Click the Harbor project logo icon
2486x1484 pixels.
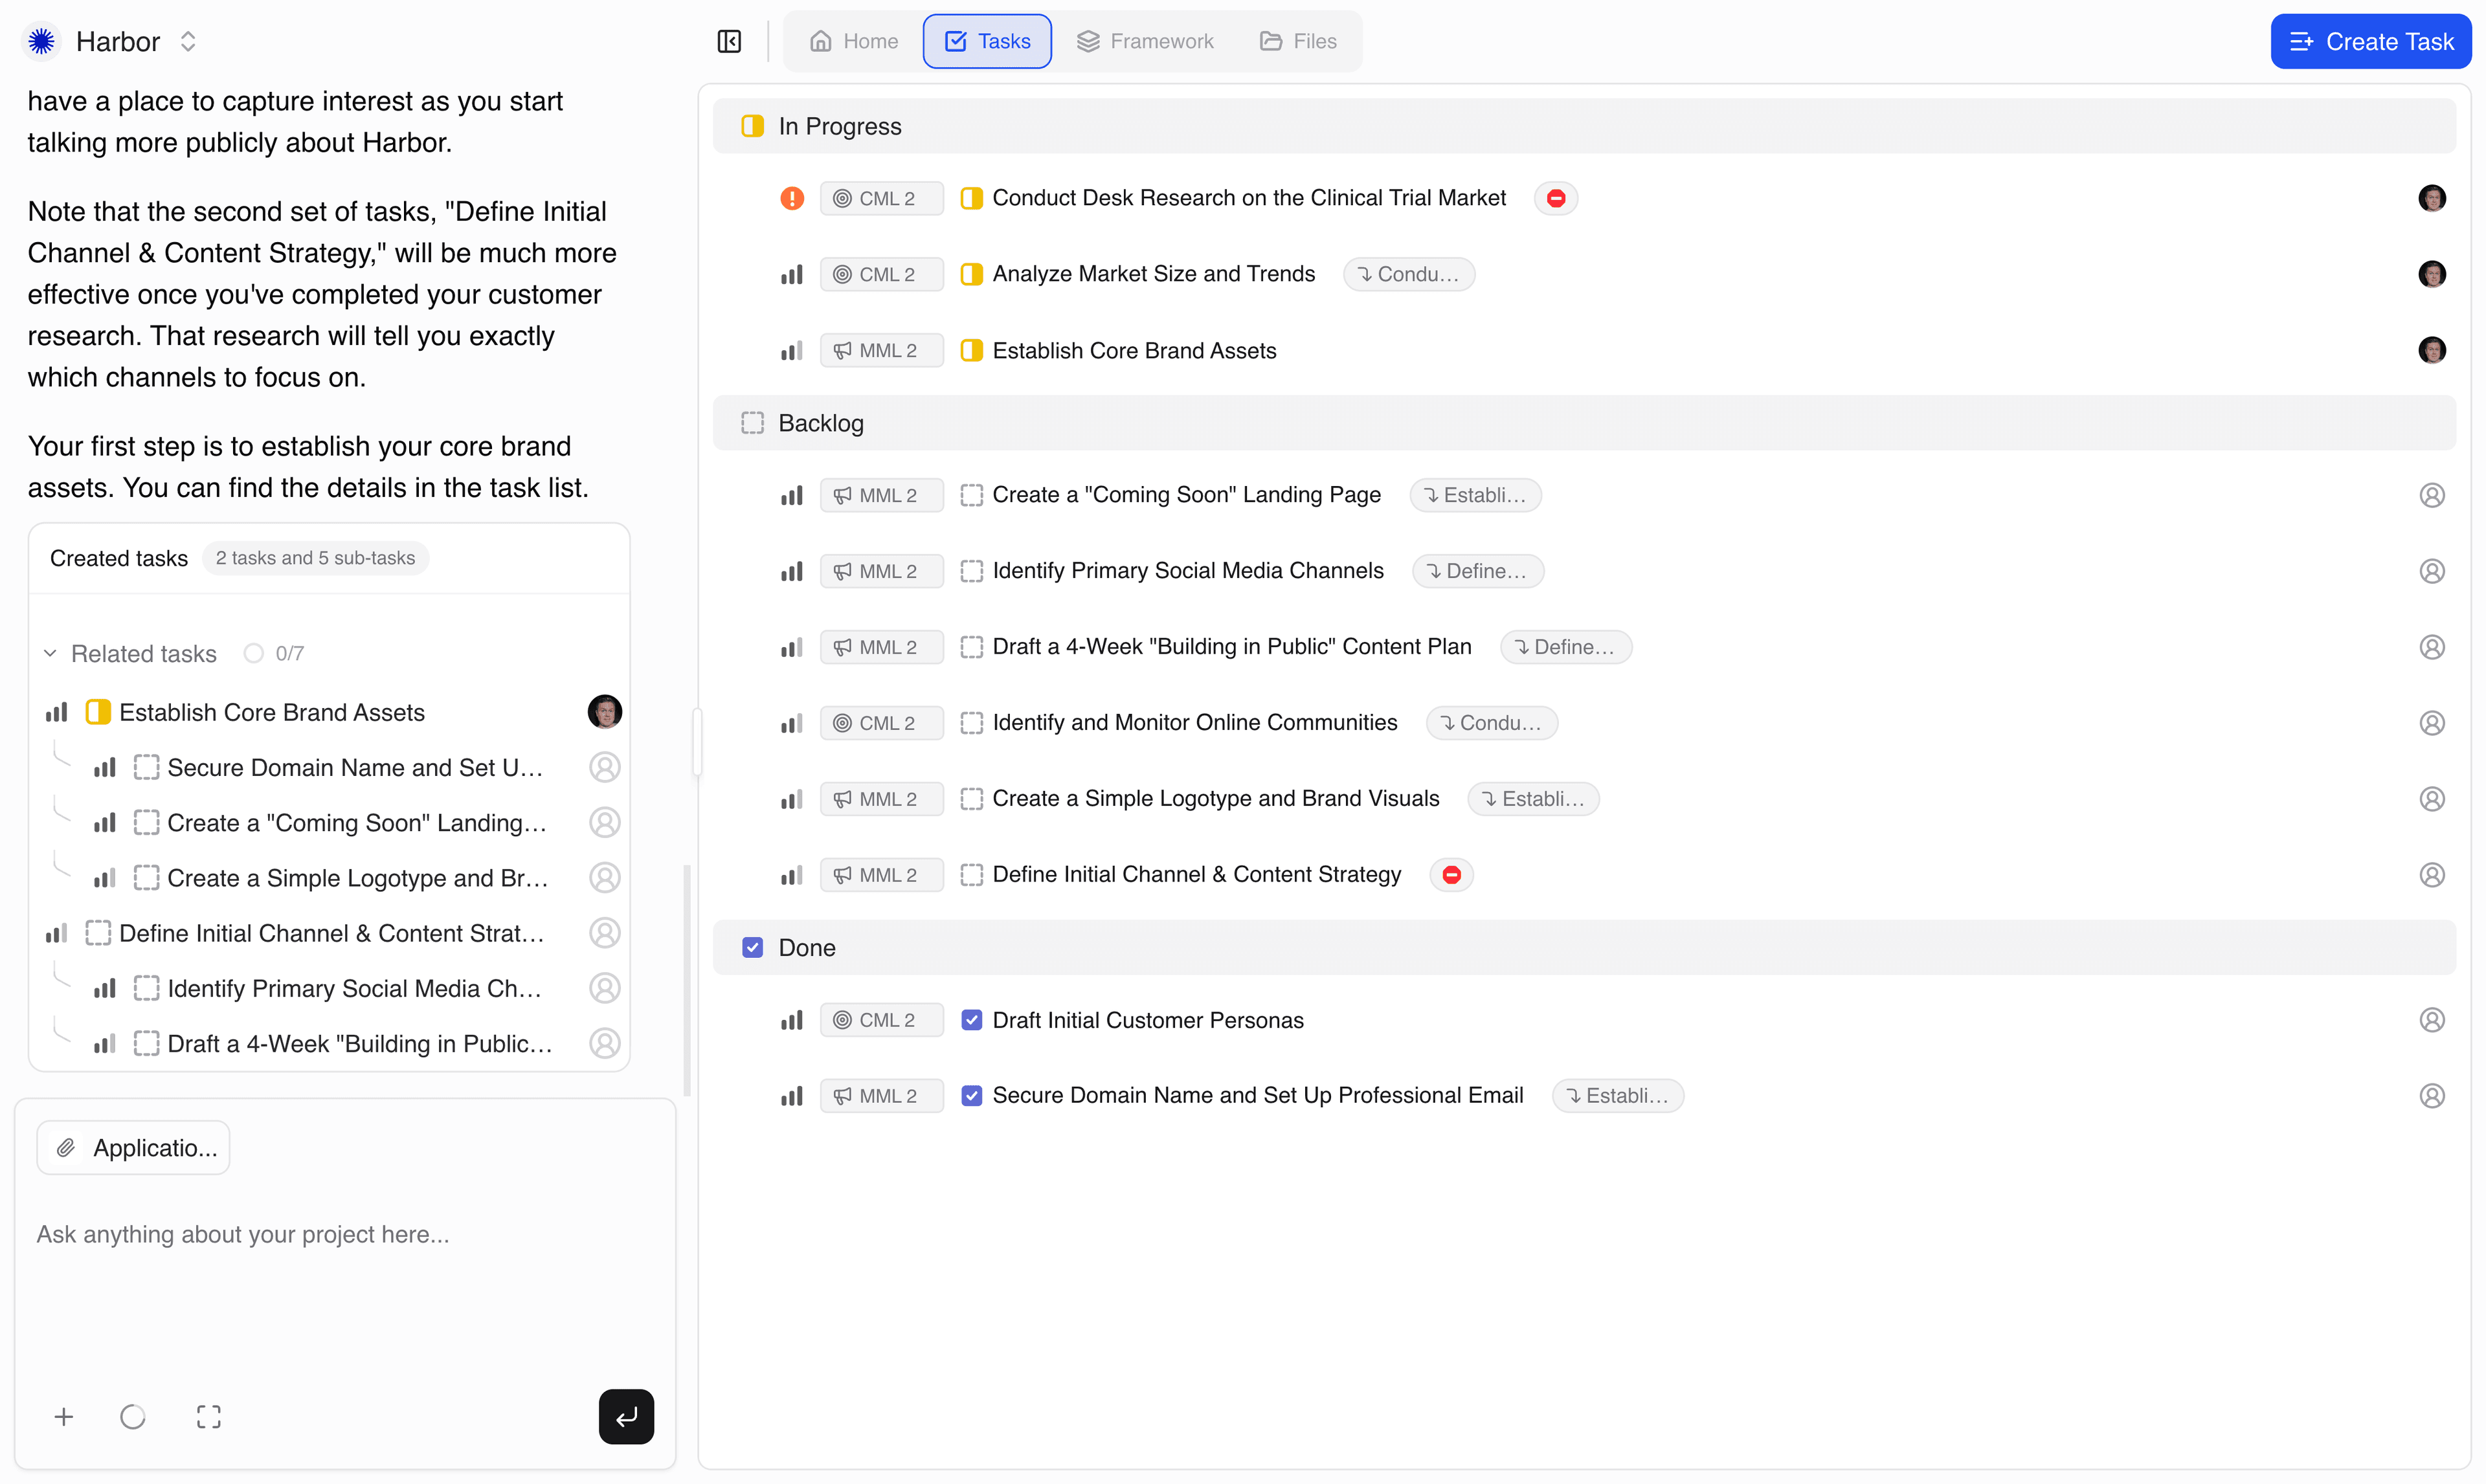click(x=41, y=41)
